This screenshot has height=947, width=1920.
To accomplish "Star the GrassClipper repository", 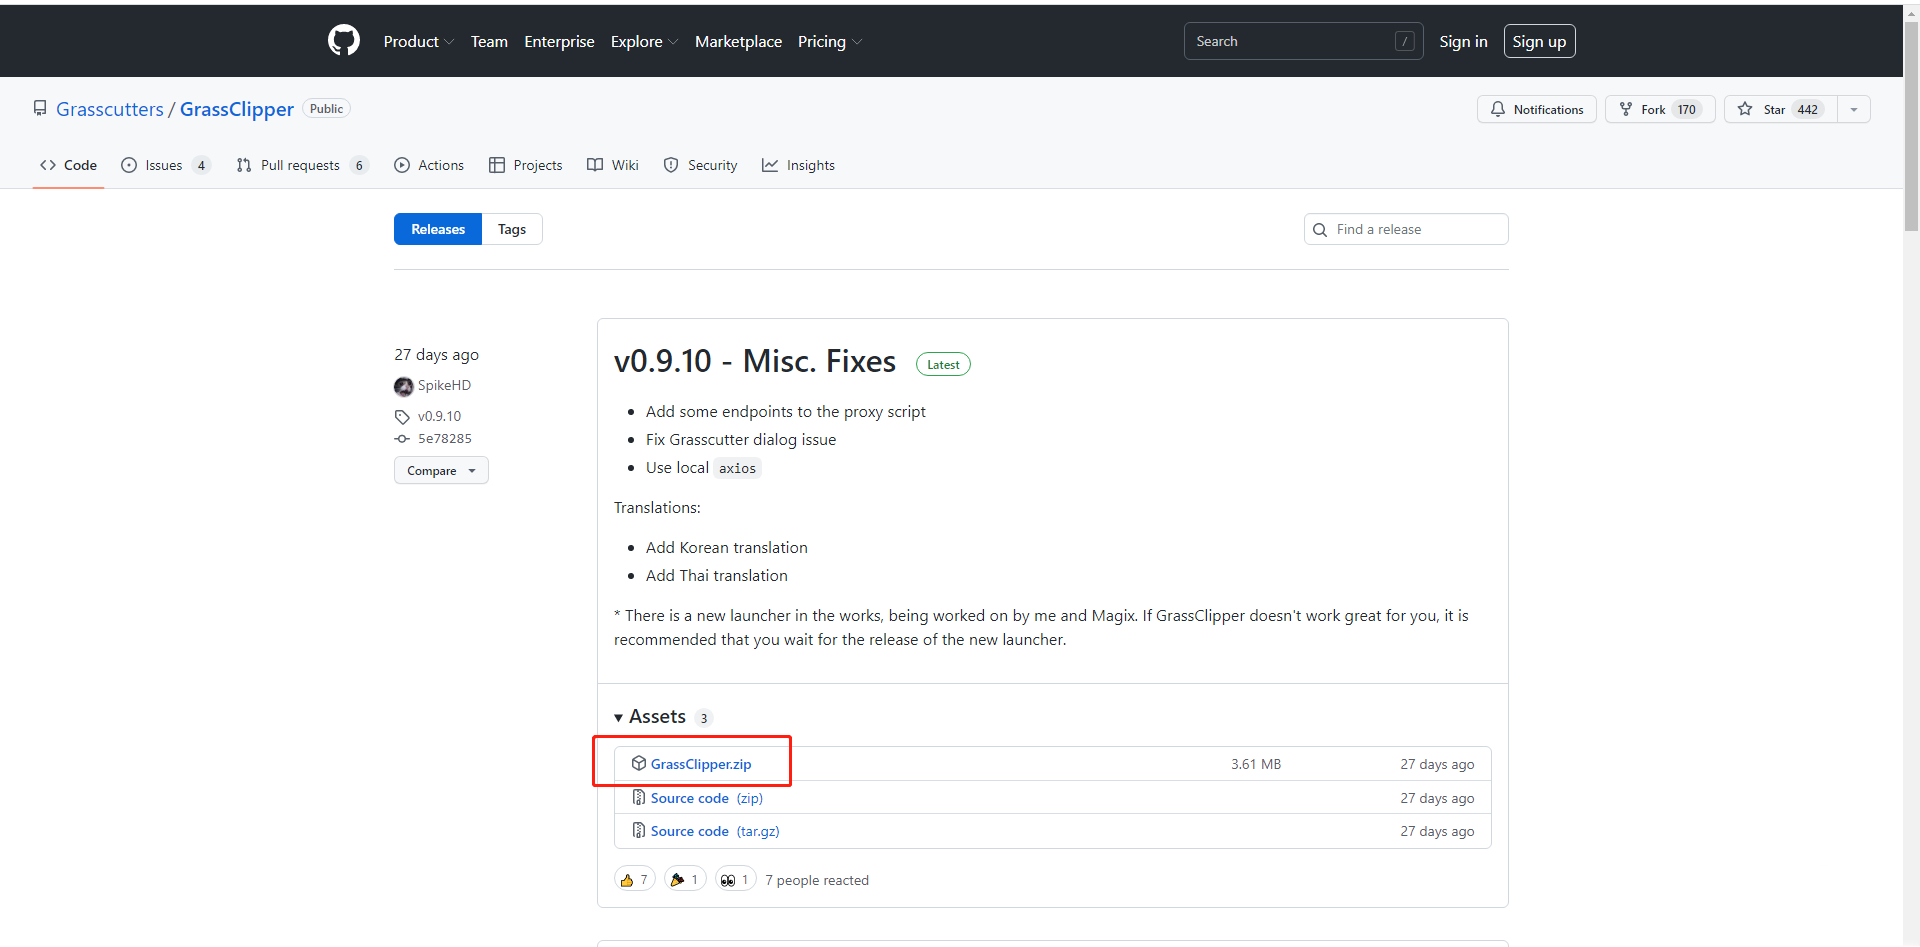I will (x=1780, y=109).
